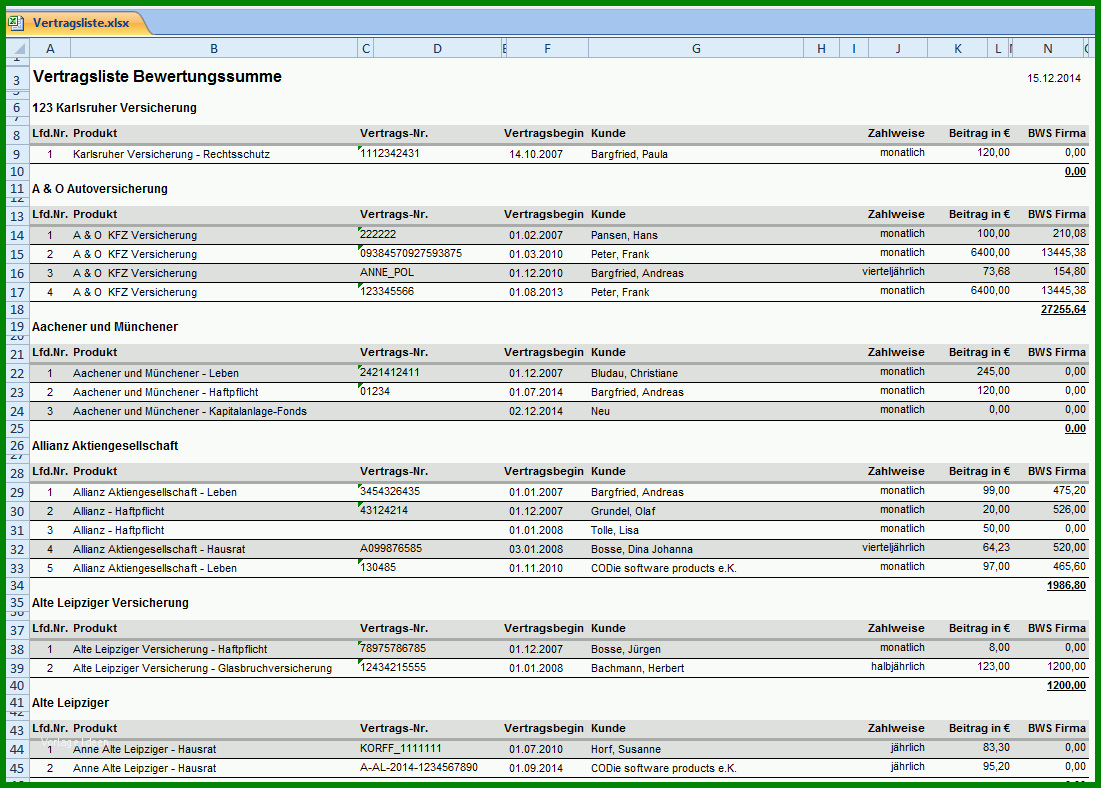Click customer 'Grundel, Olaf'
The image size is (1101, 788).
(623, 511)
